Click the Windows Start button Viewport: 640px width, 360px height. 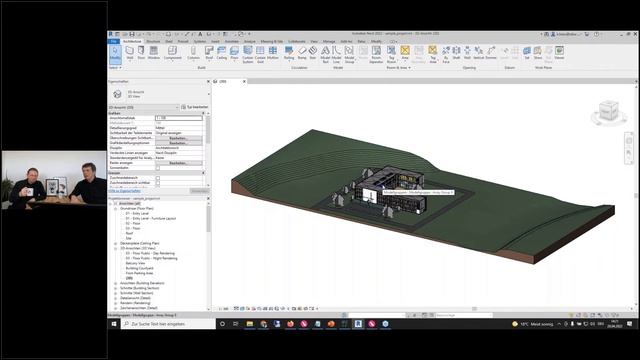(x=114, y=324)
